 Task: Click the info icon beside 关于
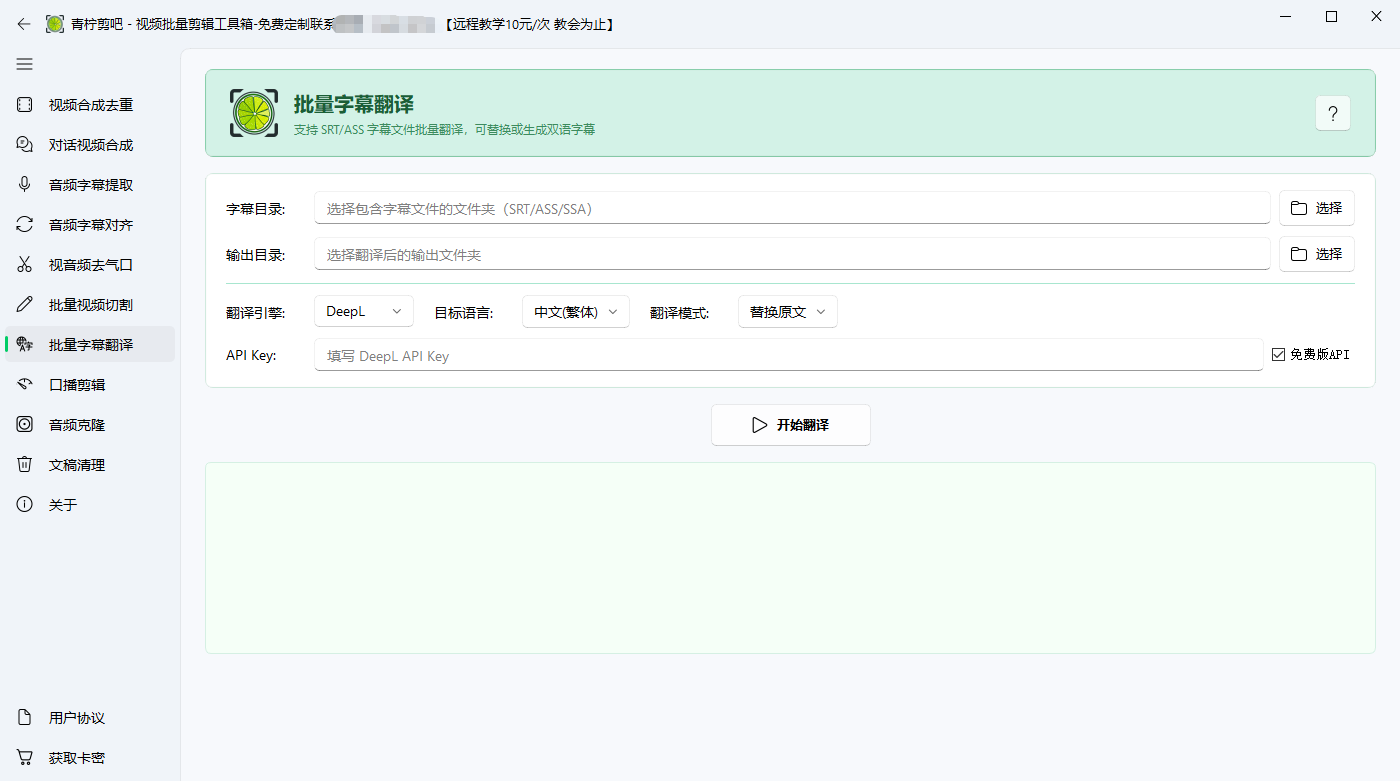click(25, 504)
